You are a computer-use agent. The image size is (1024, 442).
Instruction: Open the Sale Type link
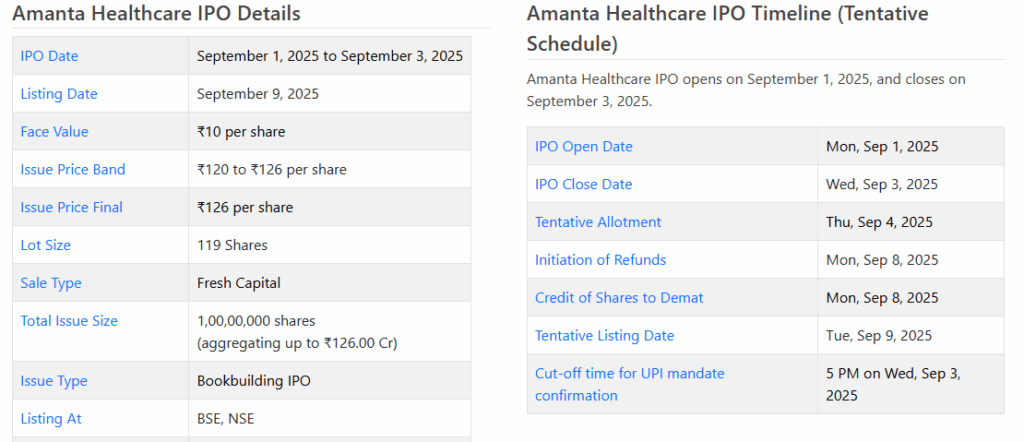coord(51,283)
